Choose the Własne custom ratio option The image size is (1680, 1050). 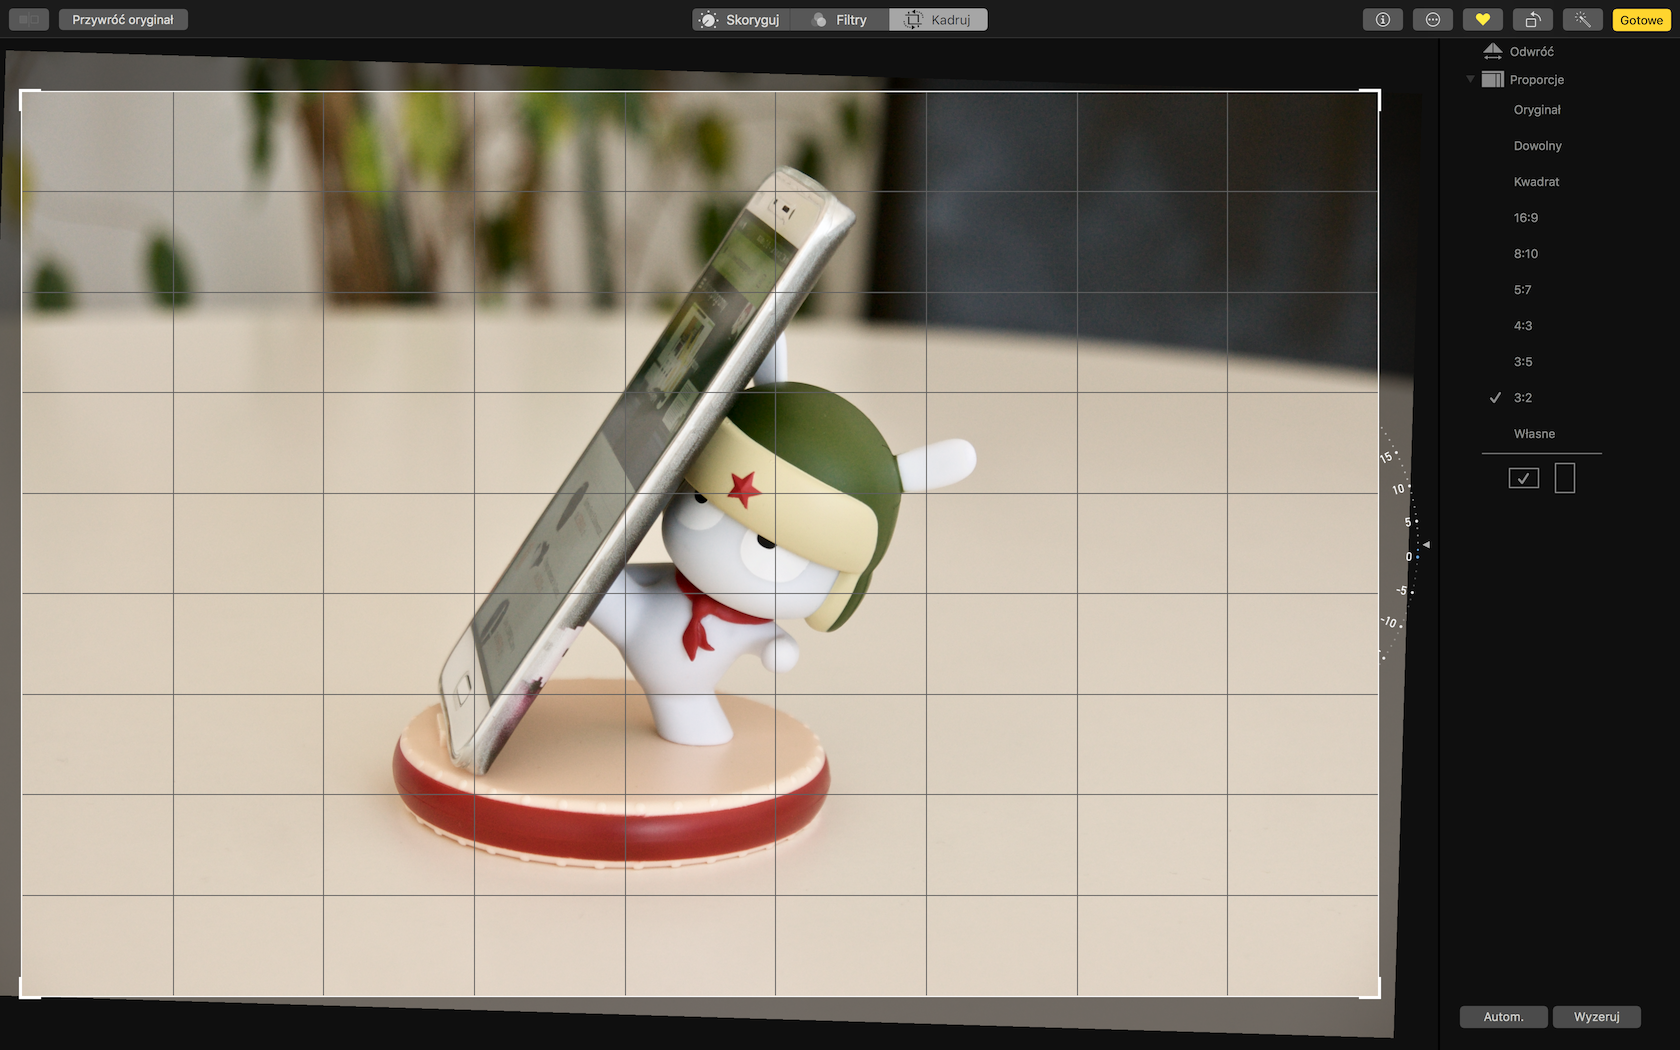tap(1534, 434)
